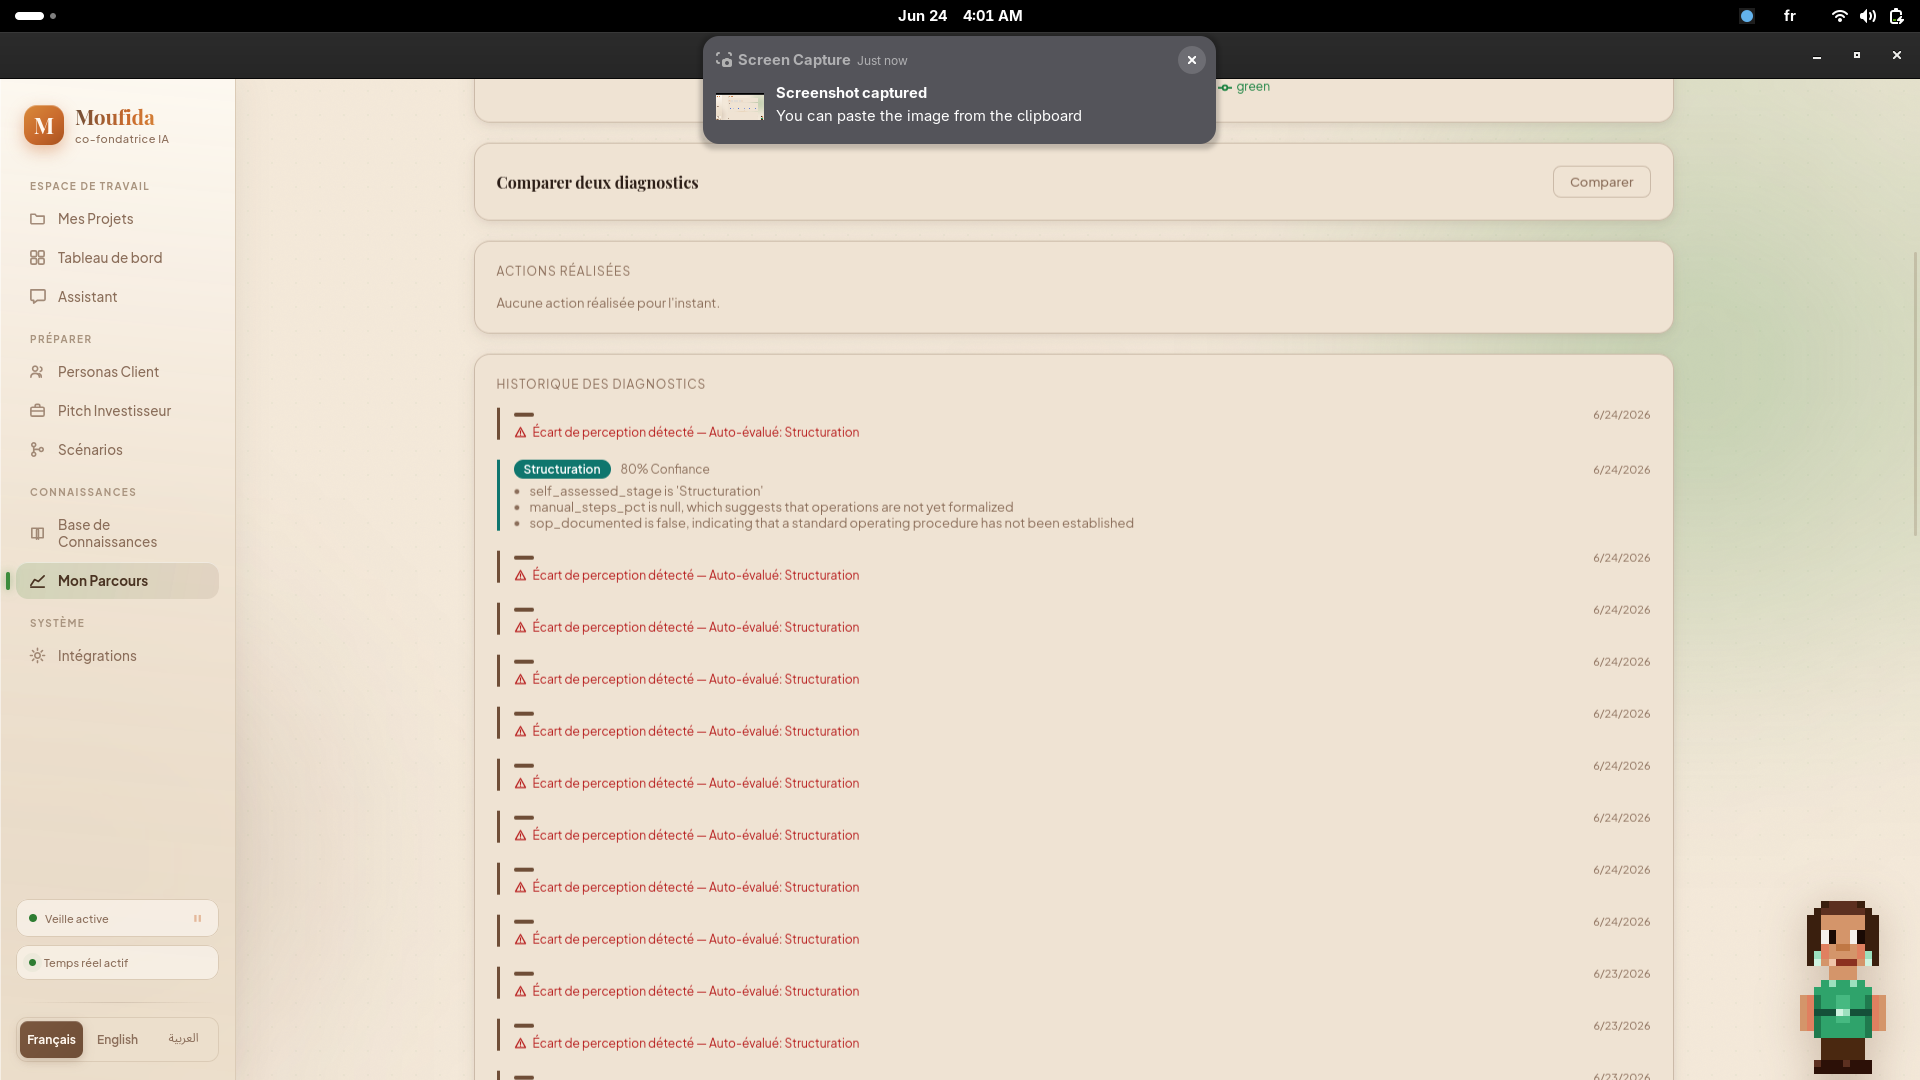Switch language to English
Image resolution: width=1920 pixels, height=1080 pixels.
117,1040
